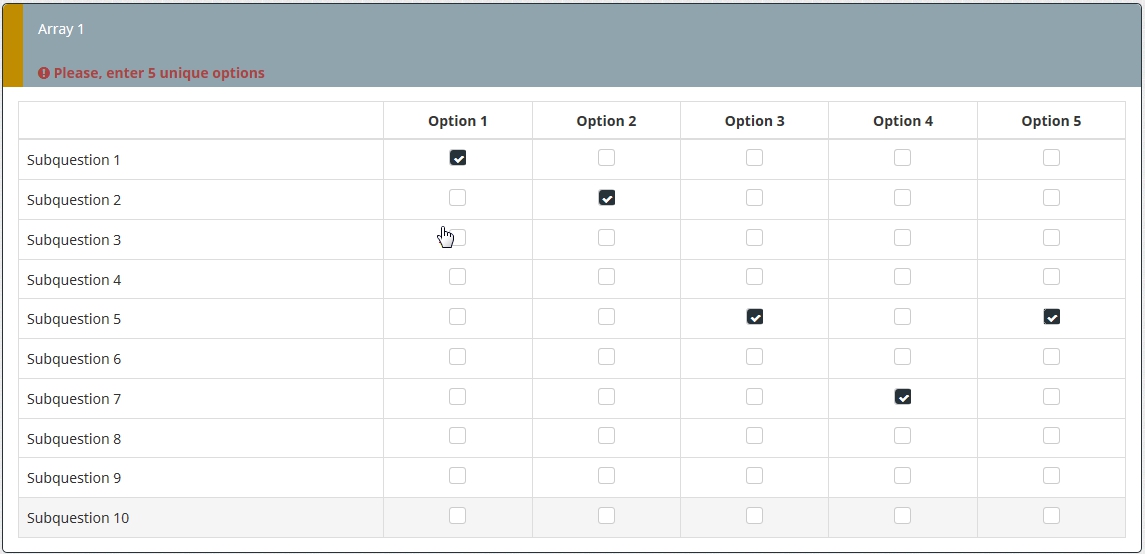The height and width of the screenshot is (554, 1145).
Task: Click the Subquestion 6 row label
Action: (74, 359)
